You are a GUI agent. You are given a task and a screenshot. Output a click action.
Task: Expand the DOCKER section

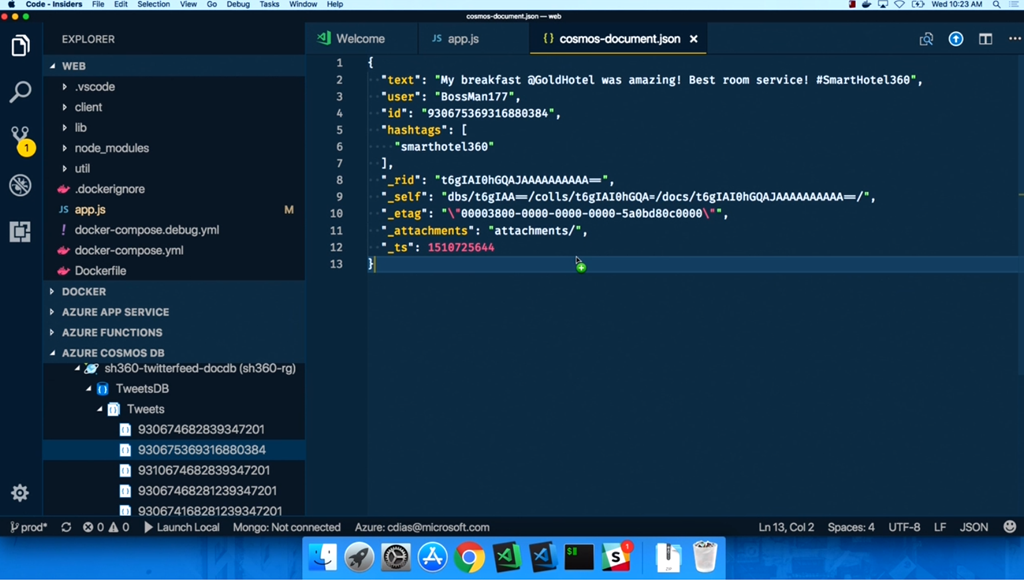tap(84, 292)
